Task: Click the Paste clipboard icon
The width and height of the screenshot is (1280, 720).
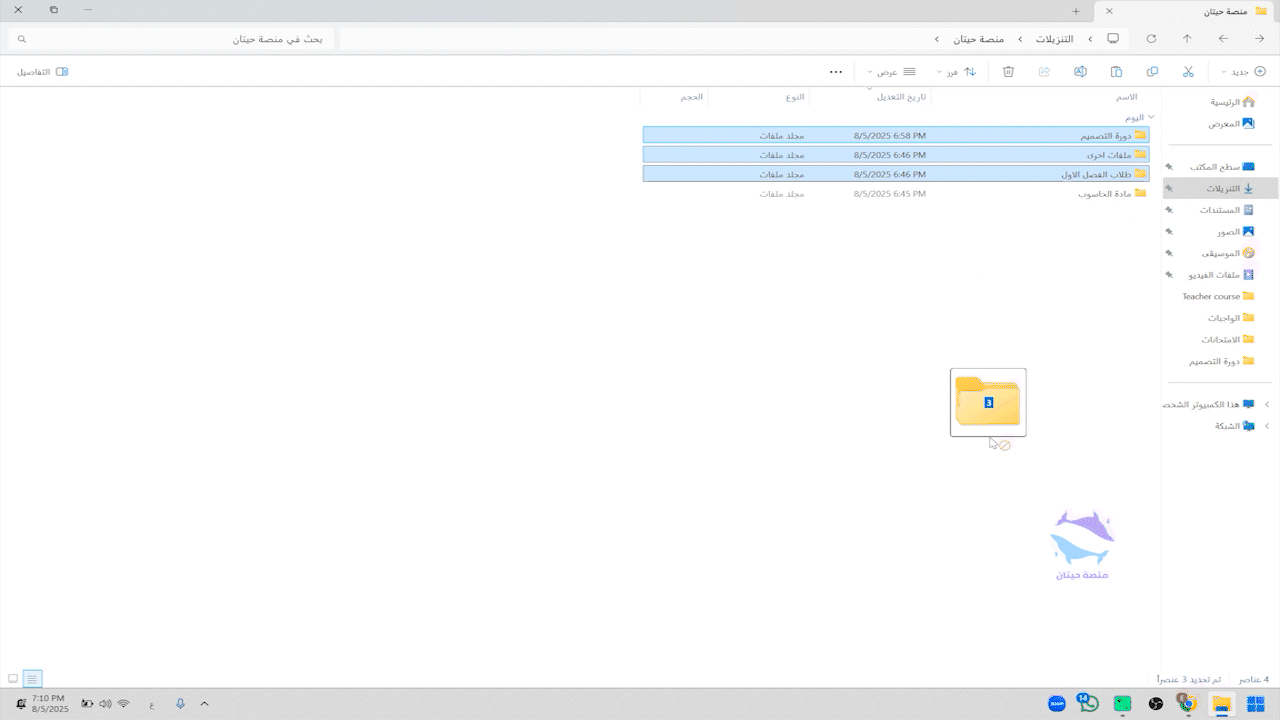Action: 1116,72
